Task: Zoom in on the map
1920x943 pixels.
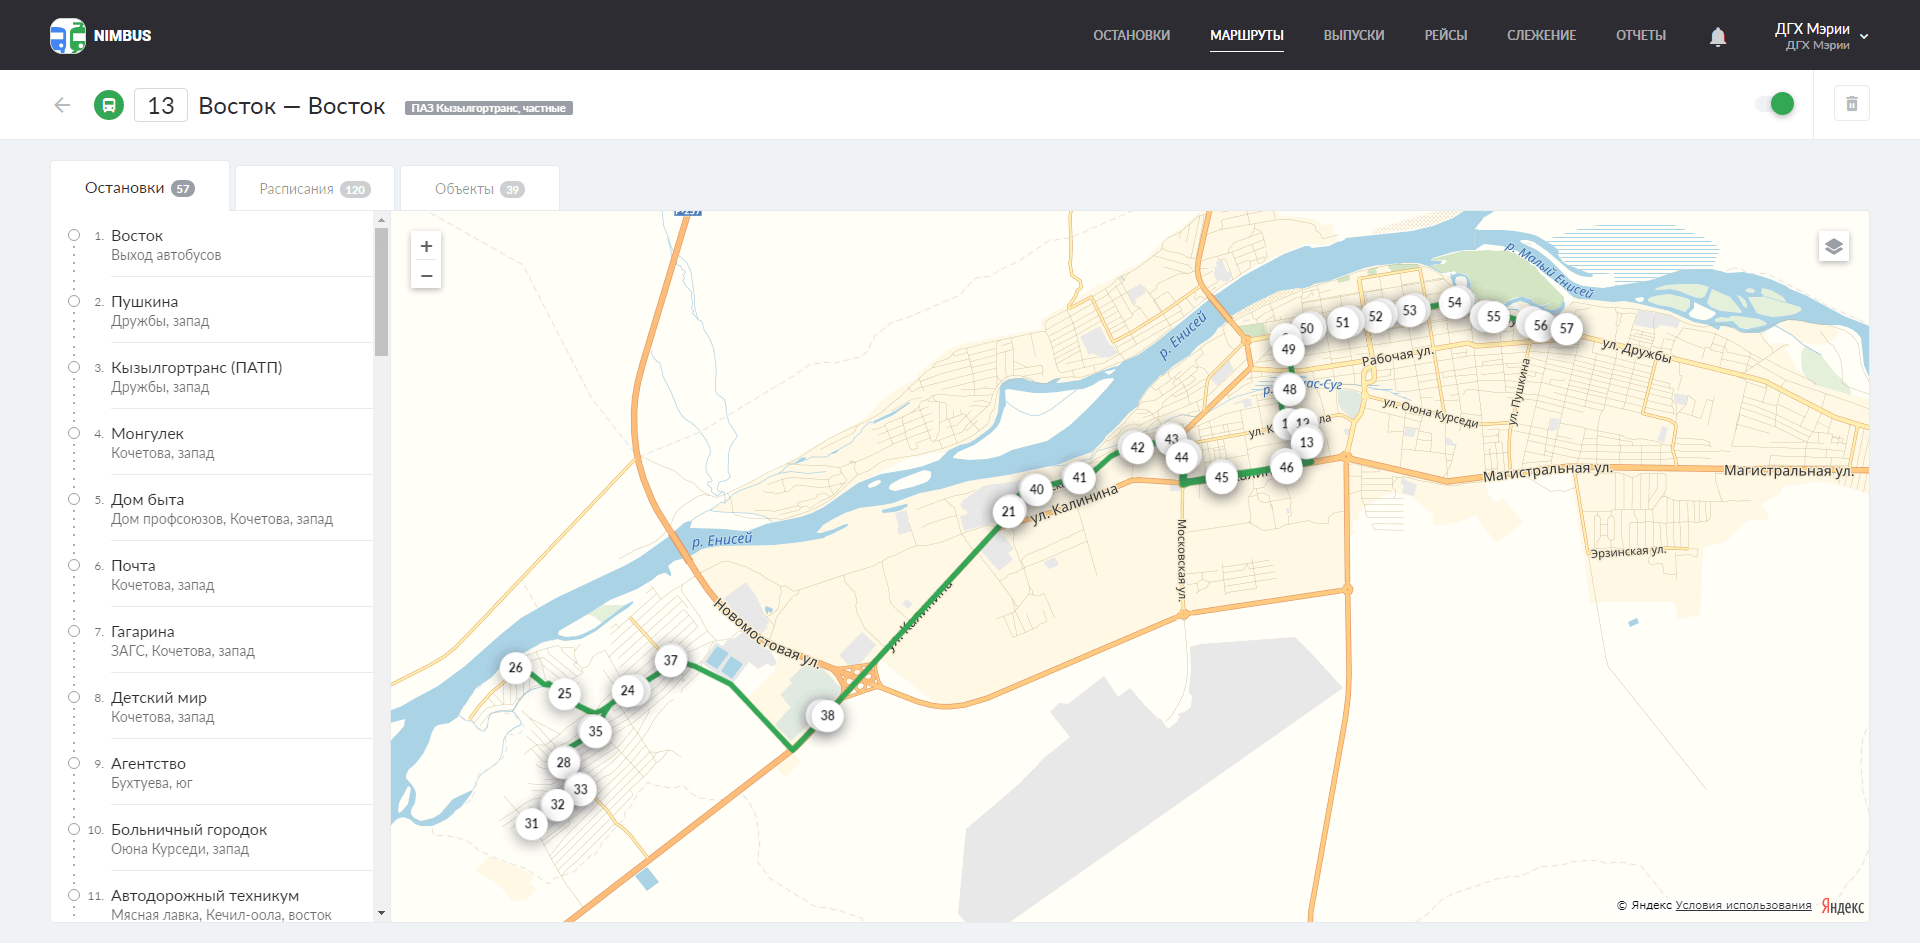Action: [426, 246]
